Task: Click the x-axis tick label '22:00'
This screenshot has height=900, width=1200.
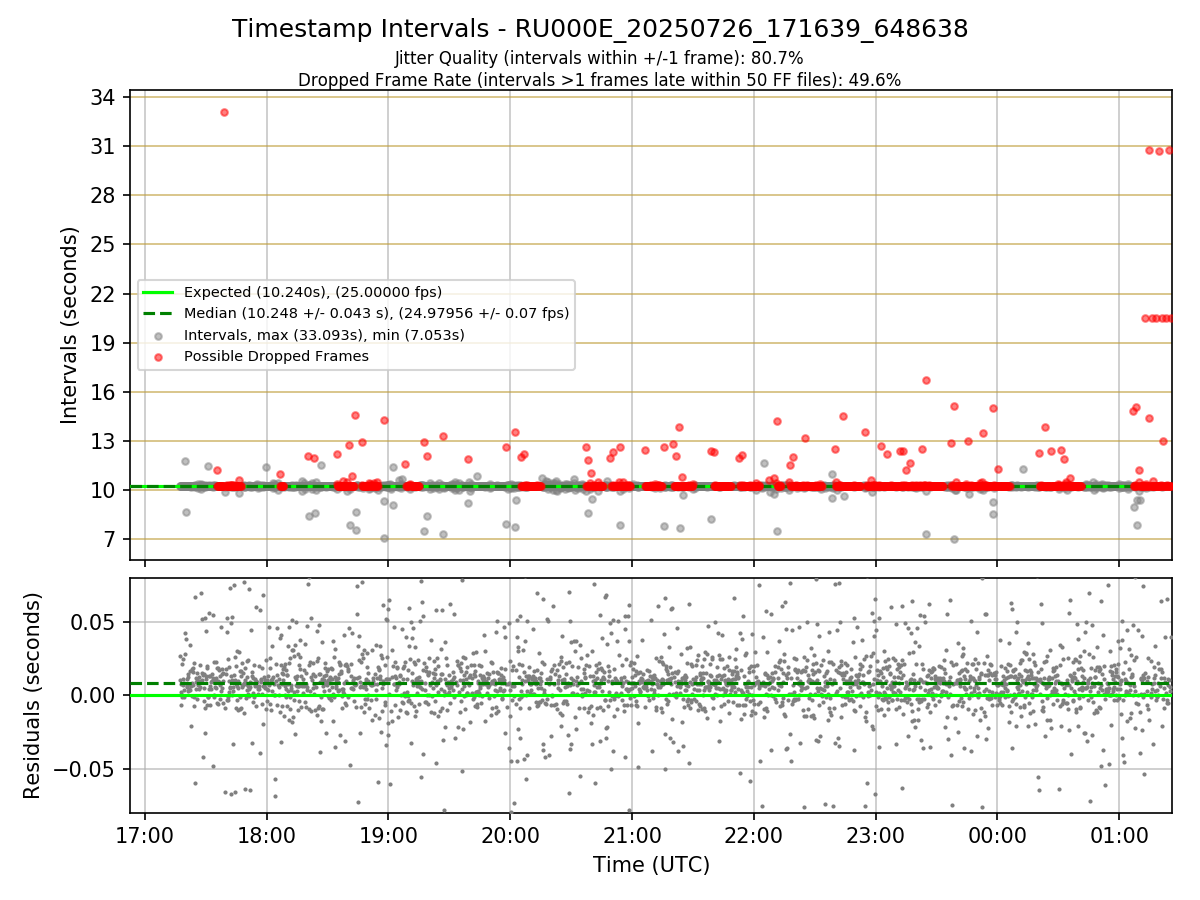Action: pos(753,834)
